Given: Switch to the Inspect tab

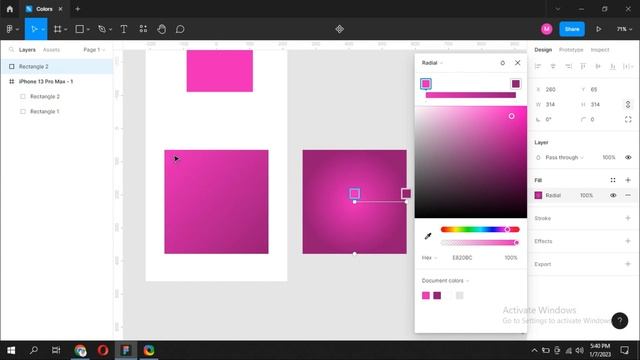Looking at the screenshot, I should point(600,49).
